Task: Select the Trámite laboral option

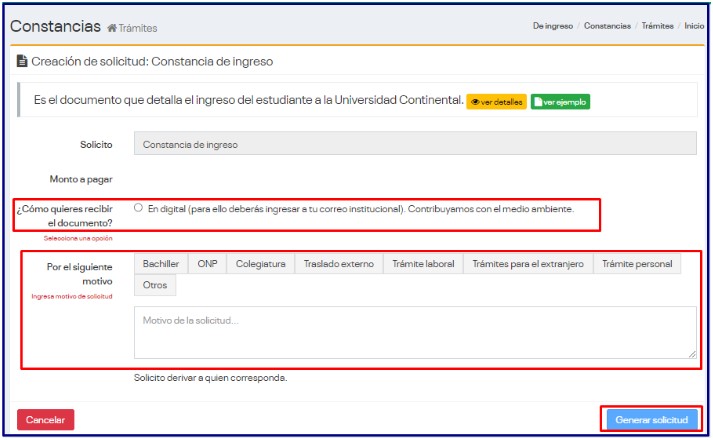Action: point(423,264)
